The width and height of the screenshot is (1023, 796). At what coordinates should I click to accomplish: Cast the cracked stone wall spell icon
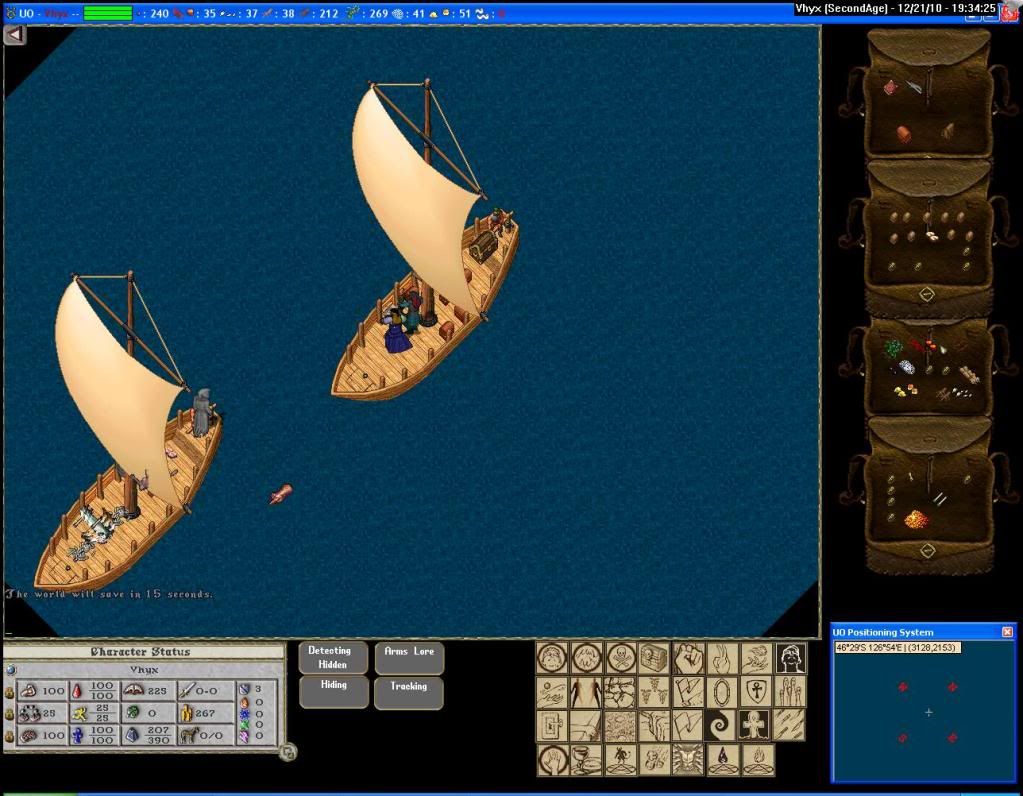[x=620, y=692]
